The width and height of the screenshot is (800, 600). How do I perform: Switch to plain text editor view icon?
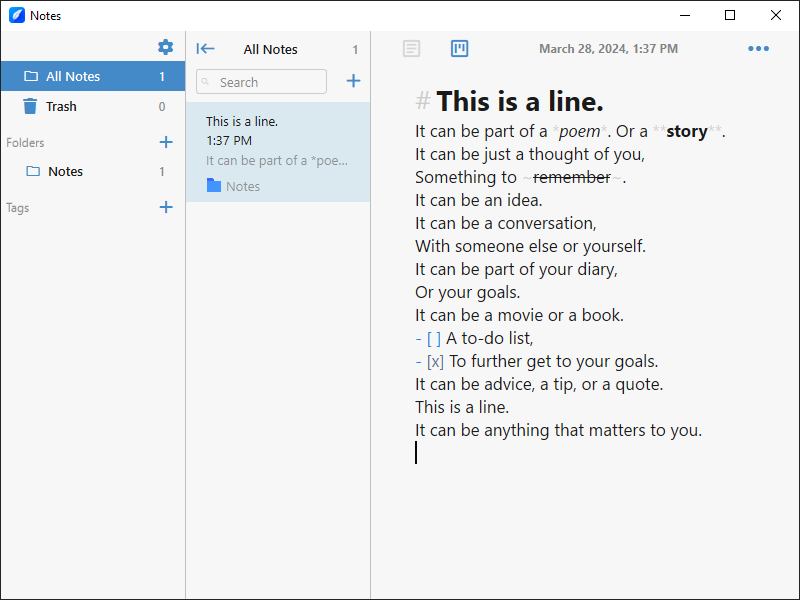tap(411, 49)
